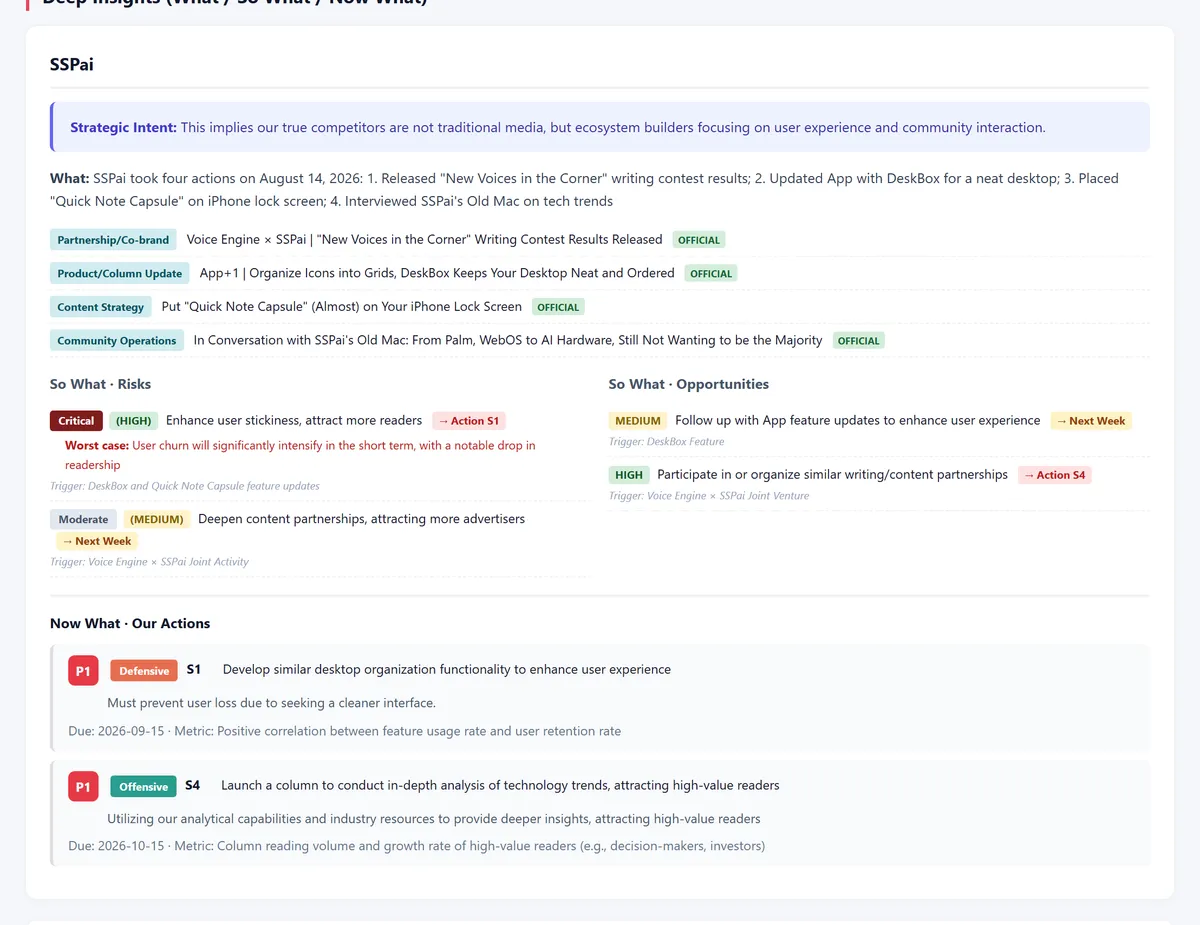Click Must prevent user loss description
This screenshot has height=925, width=1200.
272,703
